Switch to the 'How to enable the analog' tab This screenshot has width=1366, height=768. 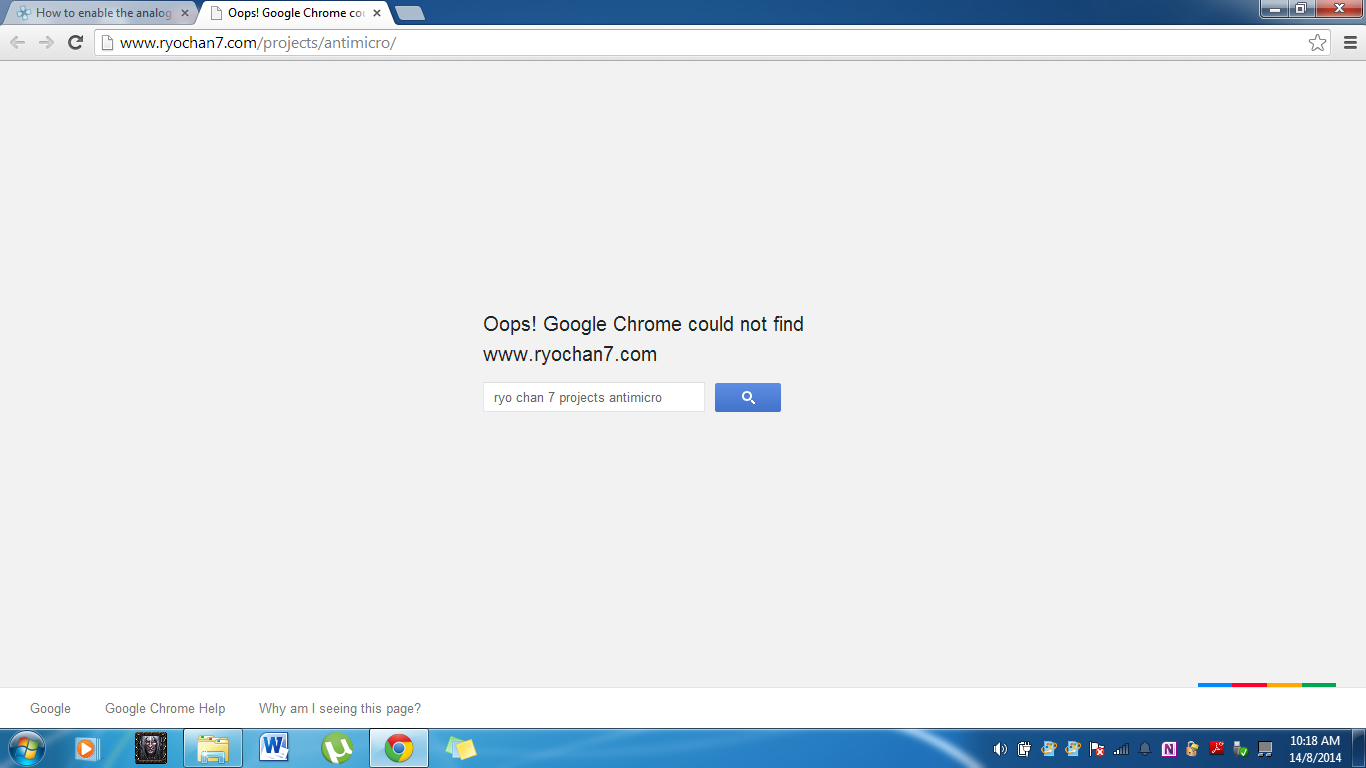[x=100, y=13]
